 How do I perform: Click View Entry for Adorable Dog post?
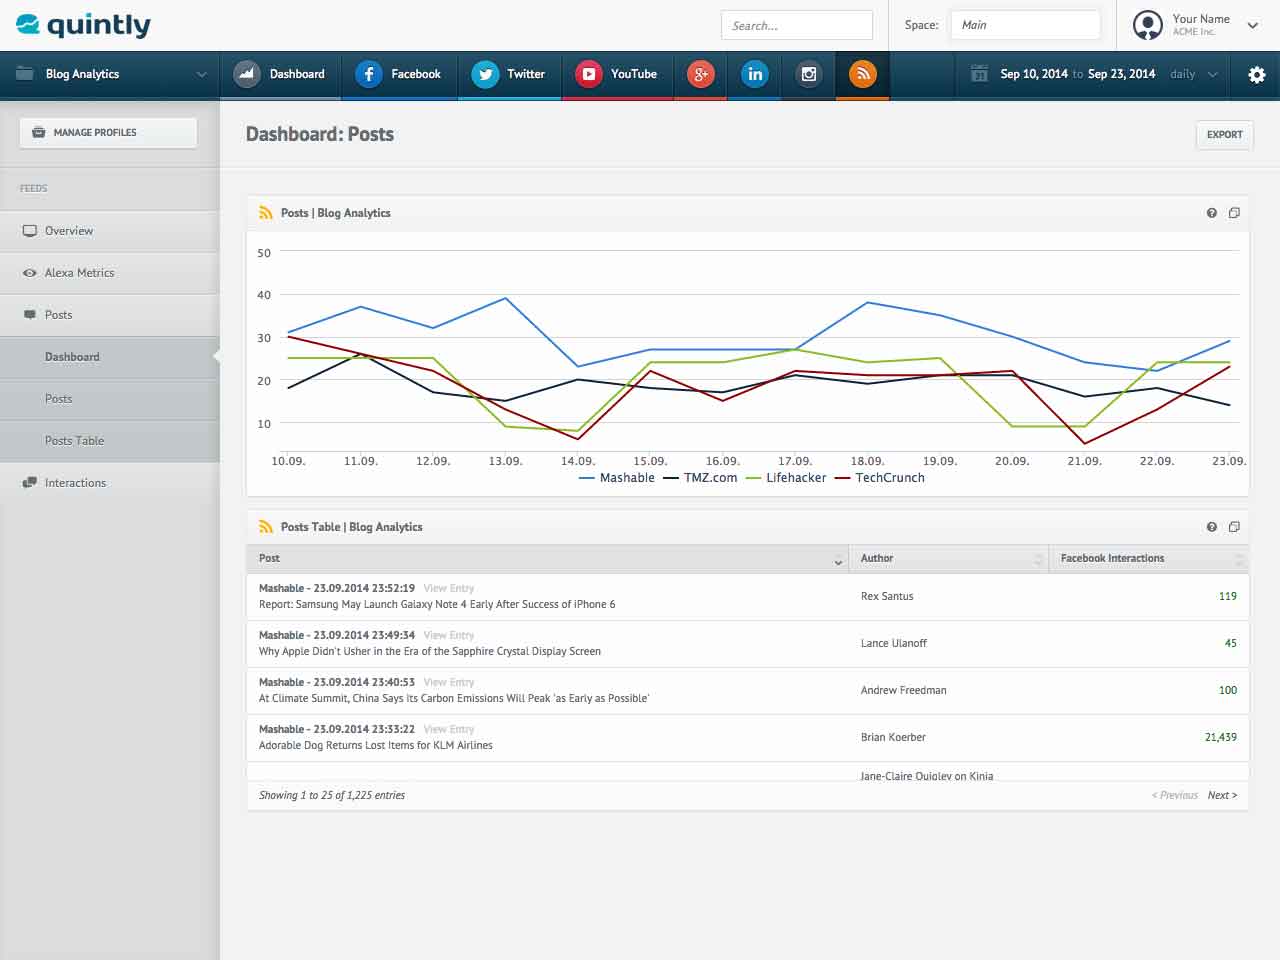(449, 729)
